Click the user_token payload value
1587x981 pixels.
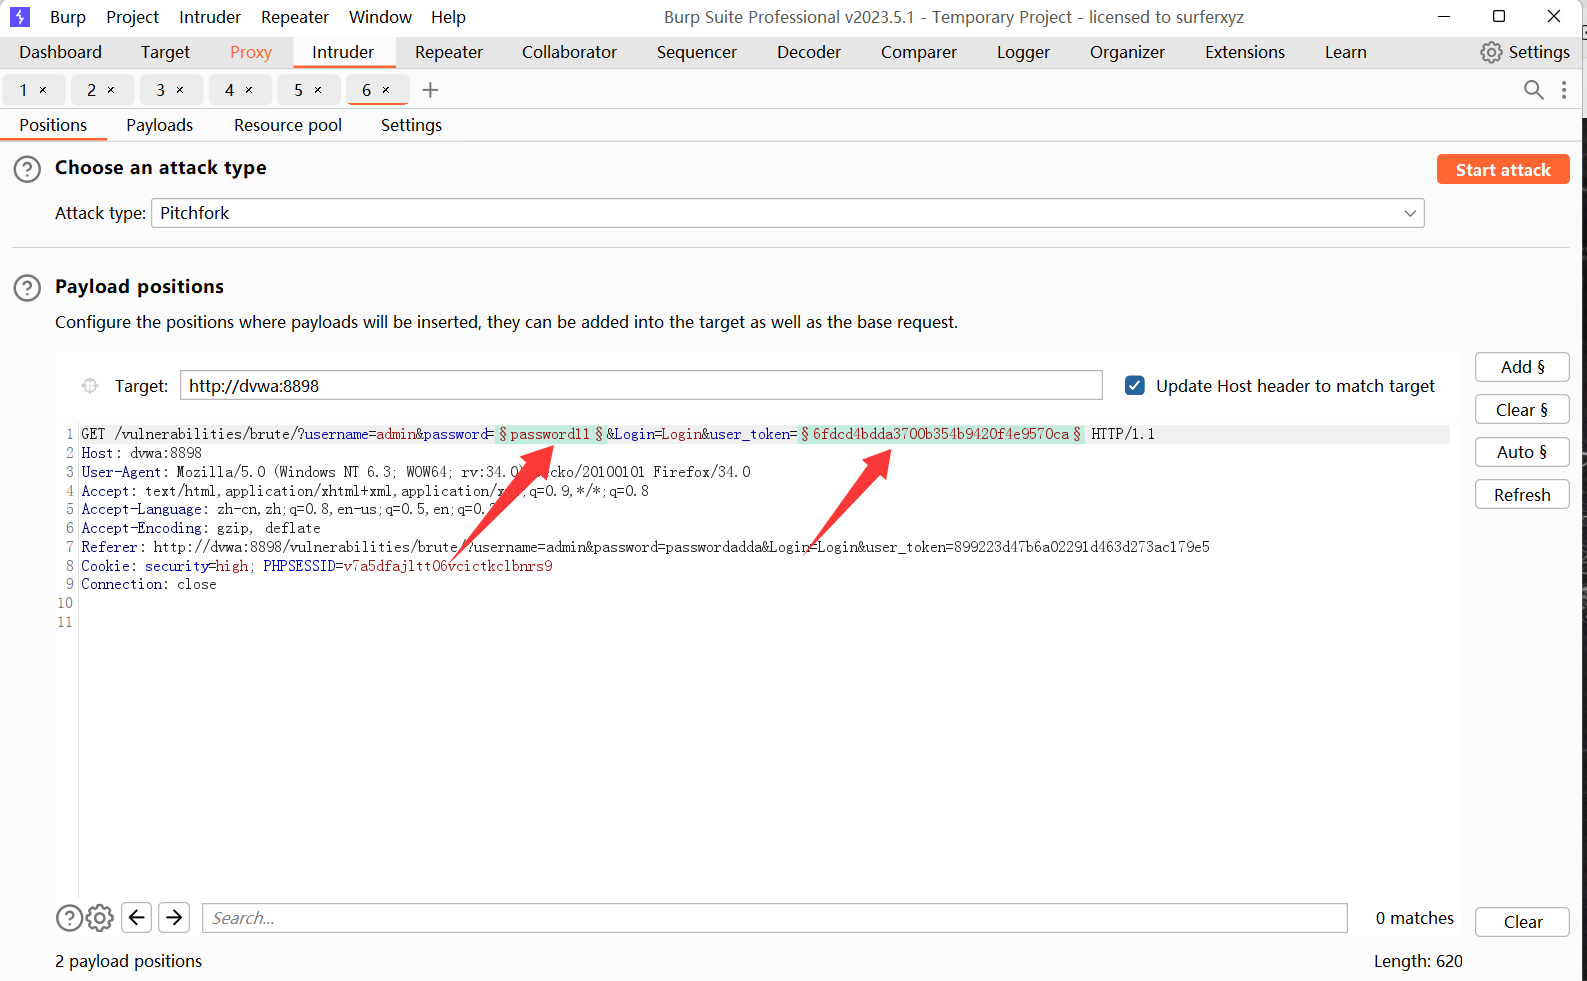click(941, 434)
